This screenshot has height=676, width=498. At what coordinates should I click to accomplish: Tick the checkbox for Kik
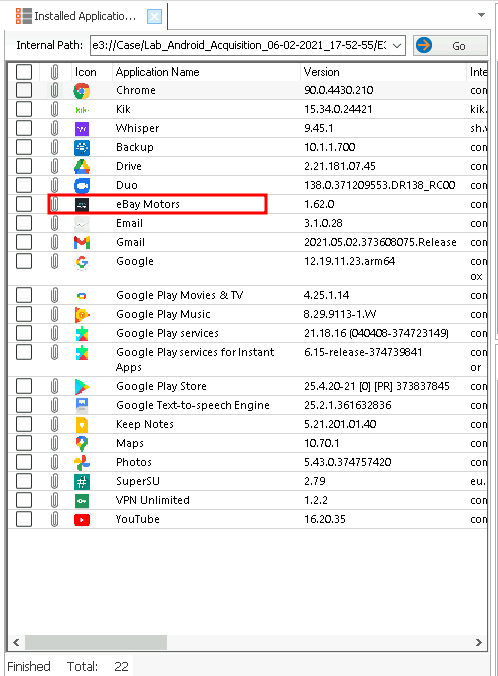24,109
